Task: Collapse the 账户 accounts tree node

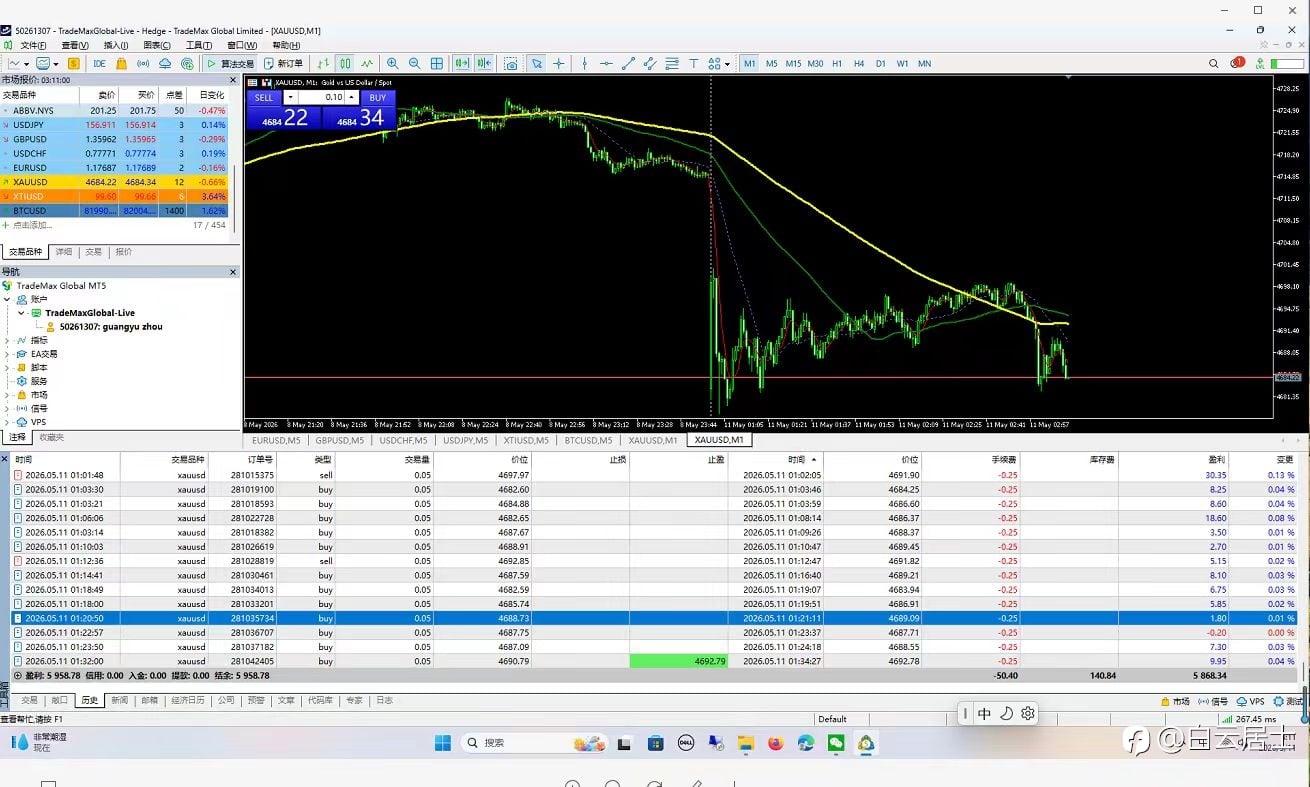Action: click(x=8, y=299)
